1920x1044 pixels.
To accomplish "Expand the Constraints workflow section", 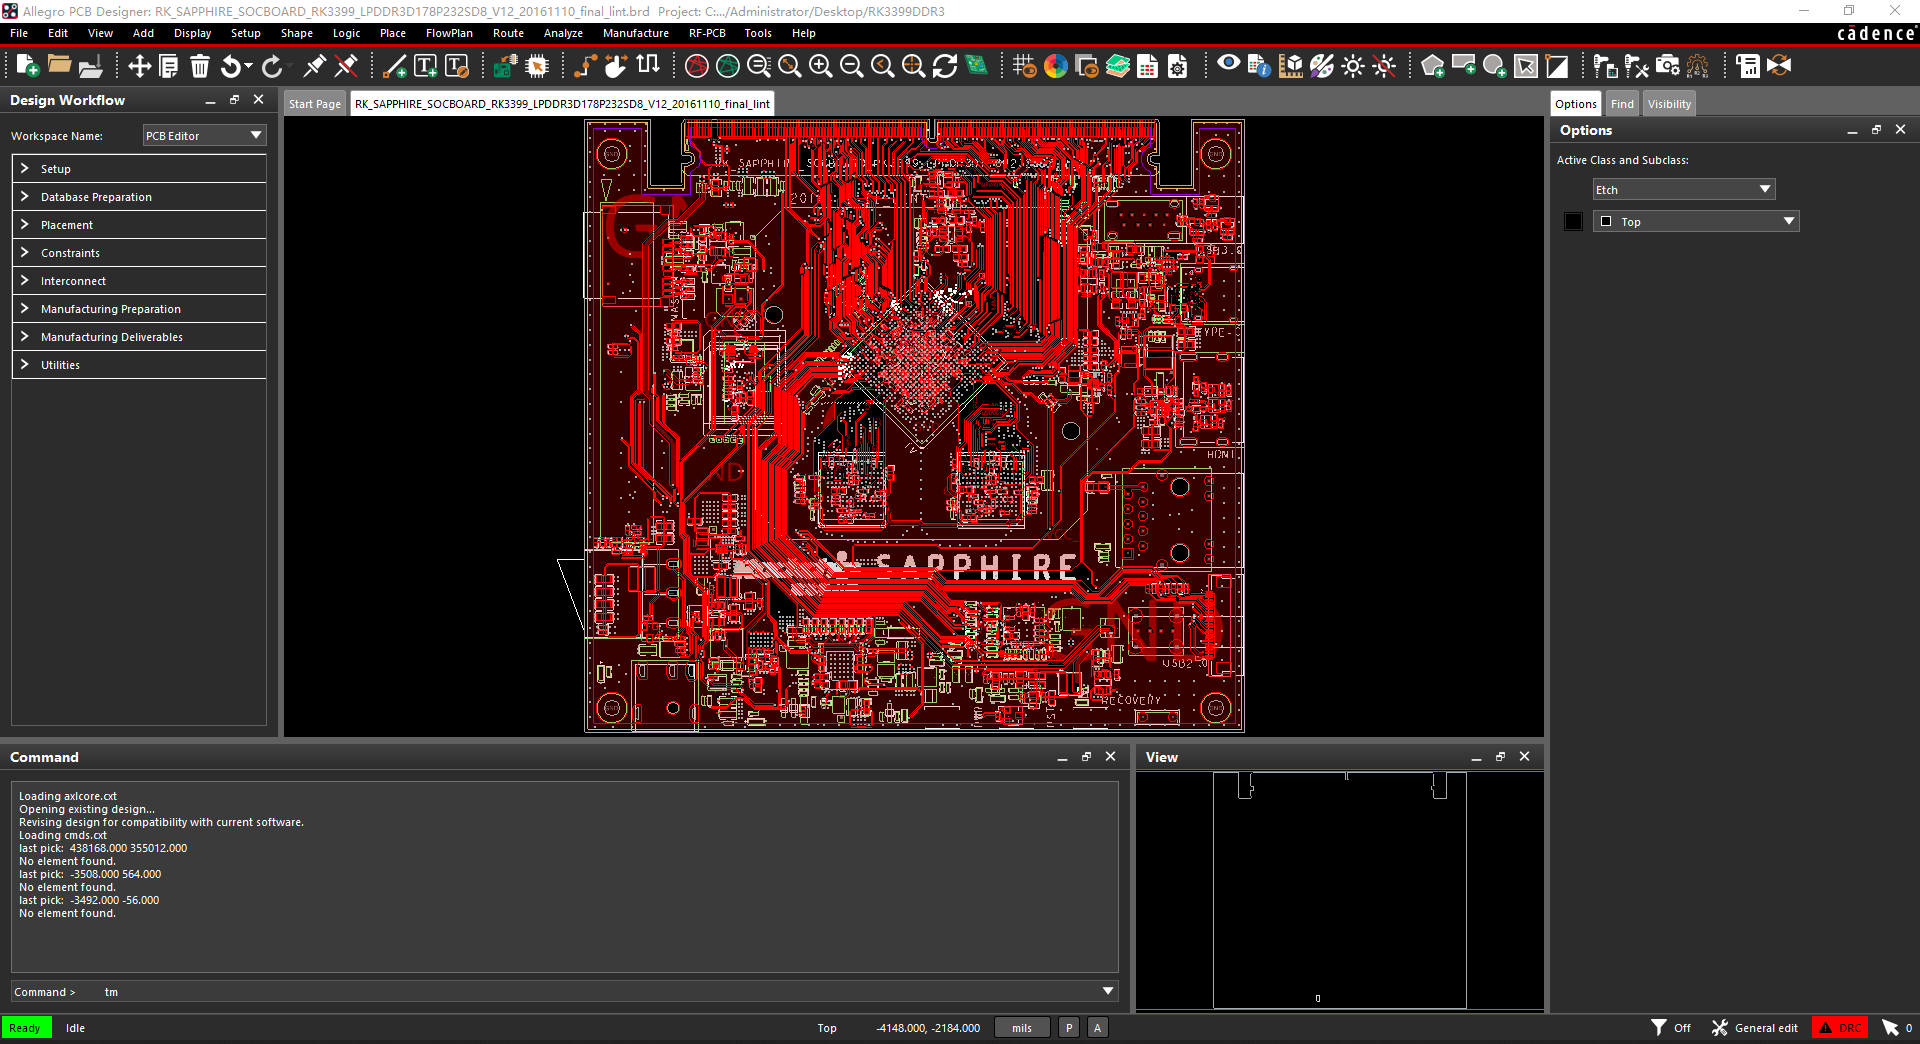I will pyautogui.click(x=139, y=253).
